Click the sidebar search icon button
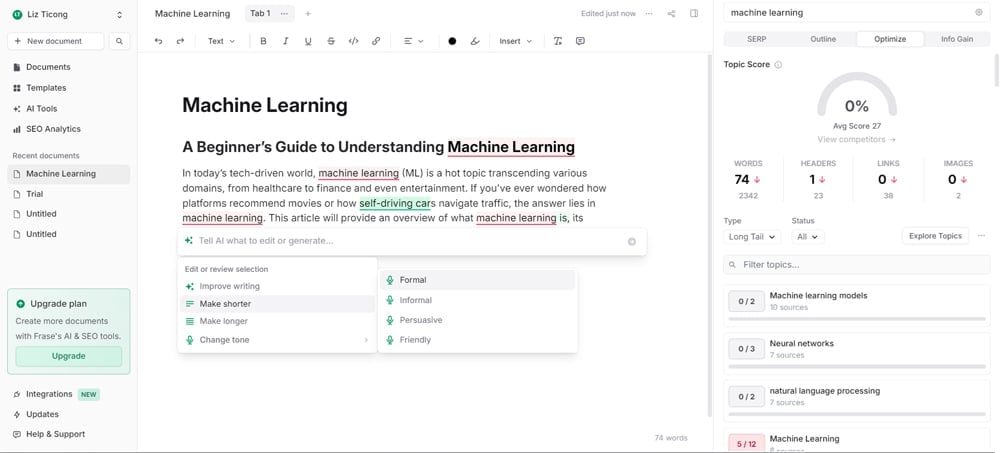Screen dimensions: 1000x453 tap(119, 41)
